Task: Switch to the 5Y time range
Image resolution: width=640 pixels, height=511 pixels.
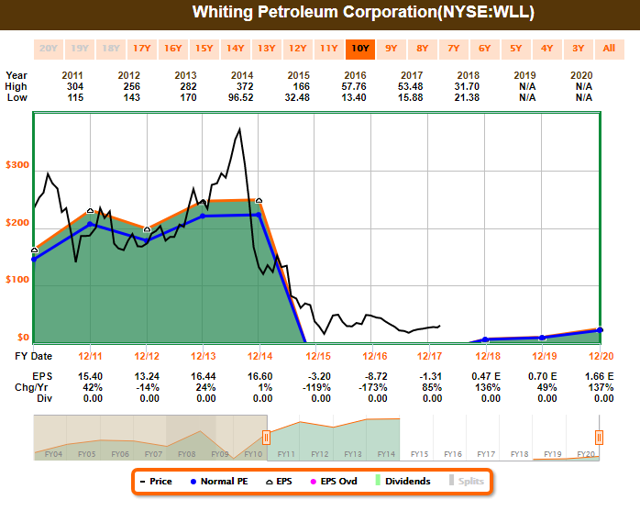Action: click(x=516, y=49)
